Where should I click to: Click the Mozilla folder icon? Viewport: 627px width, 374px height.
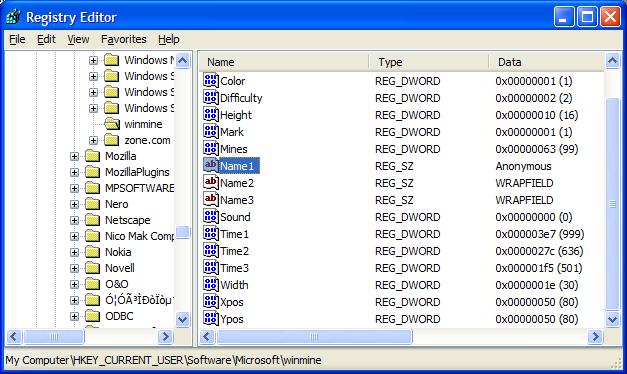coord(93,156)
